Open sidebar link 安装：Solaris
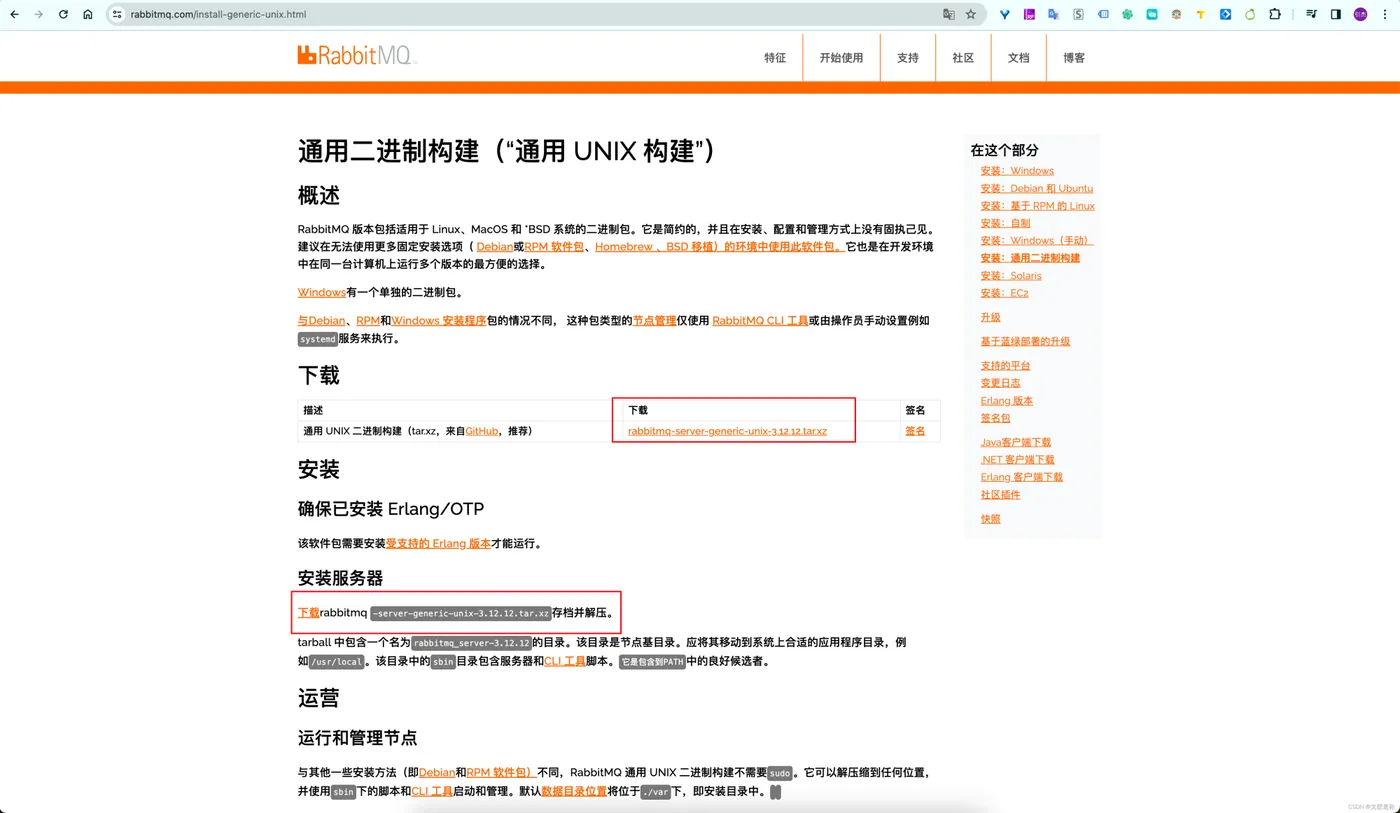The height and width of the screenshot is (813, 1400). click(x=1011, y=276)
